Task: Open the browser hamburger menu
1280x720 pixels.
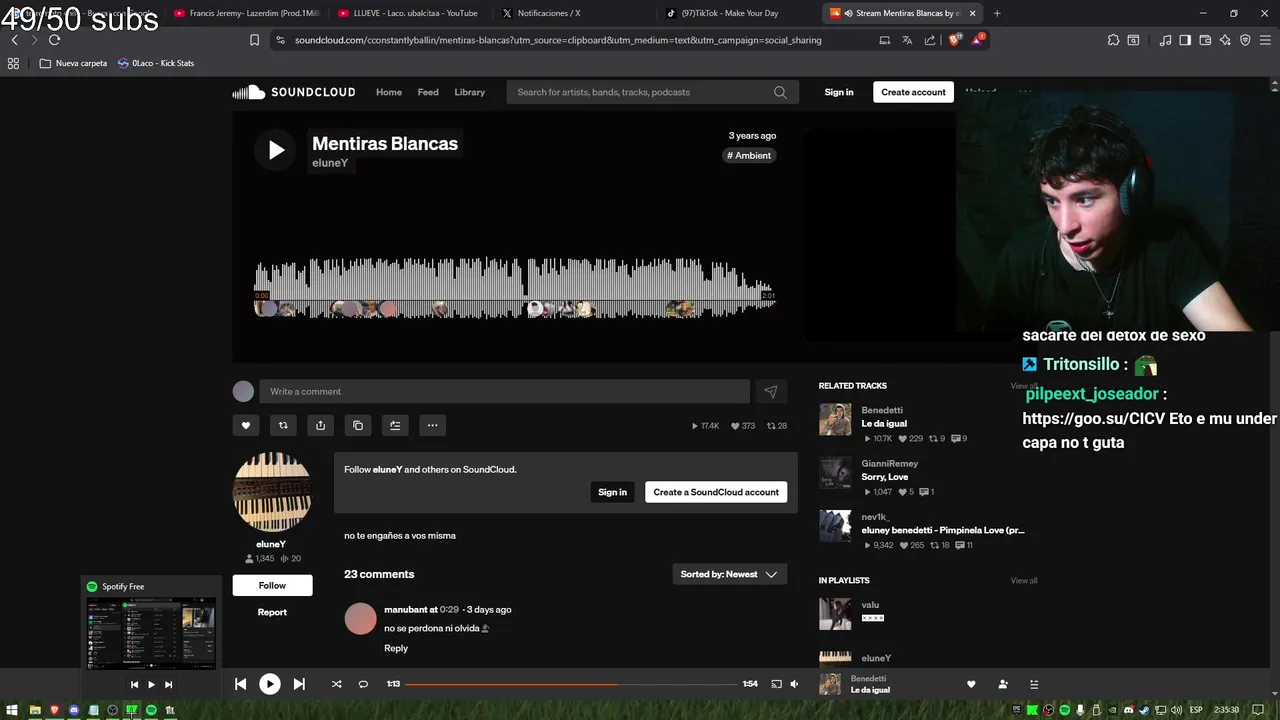Action: 1265,40
